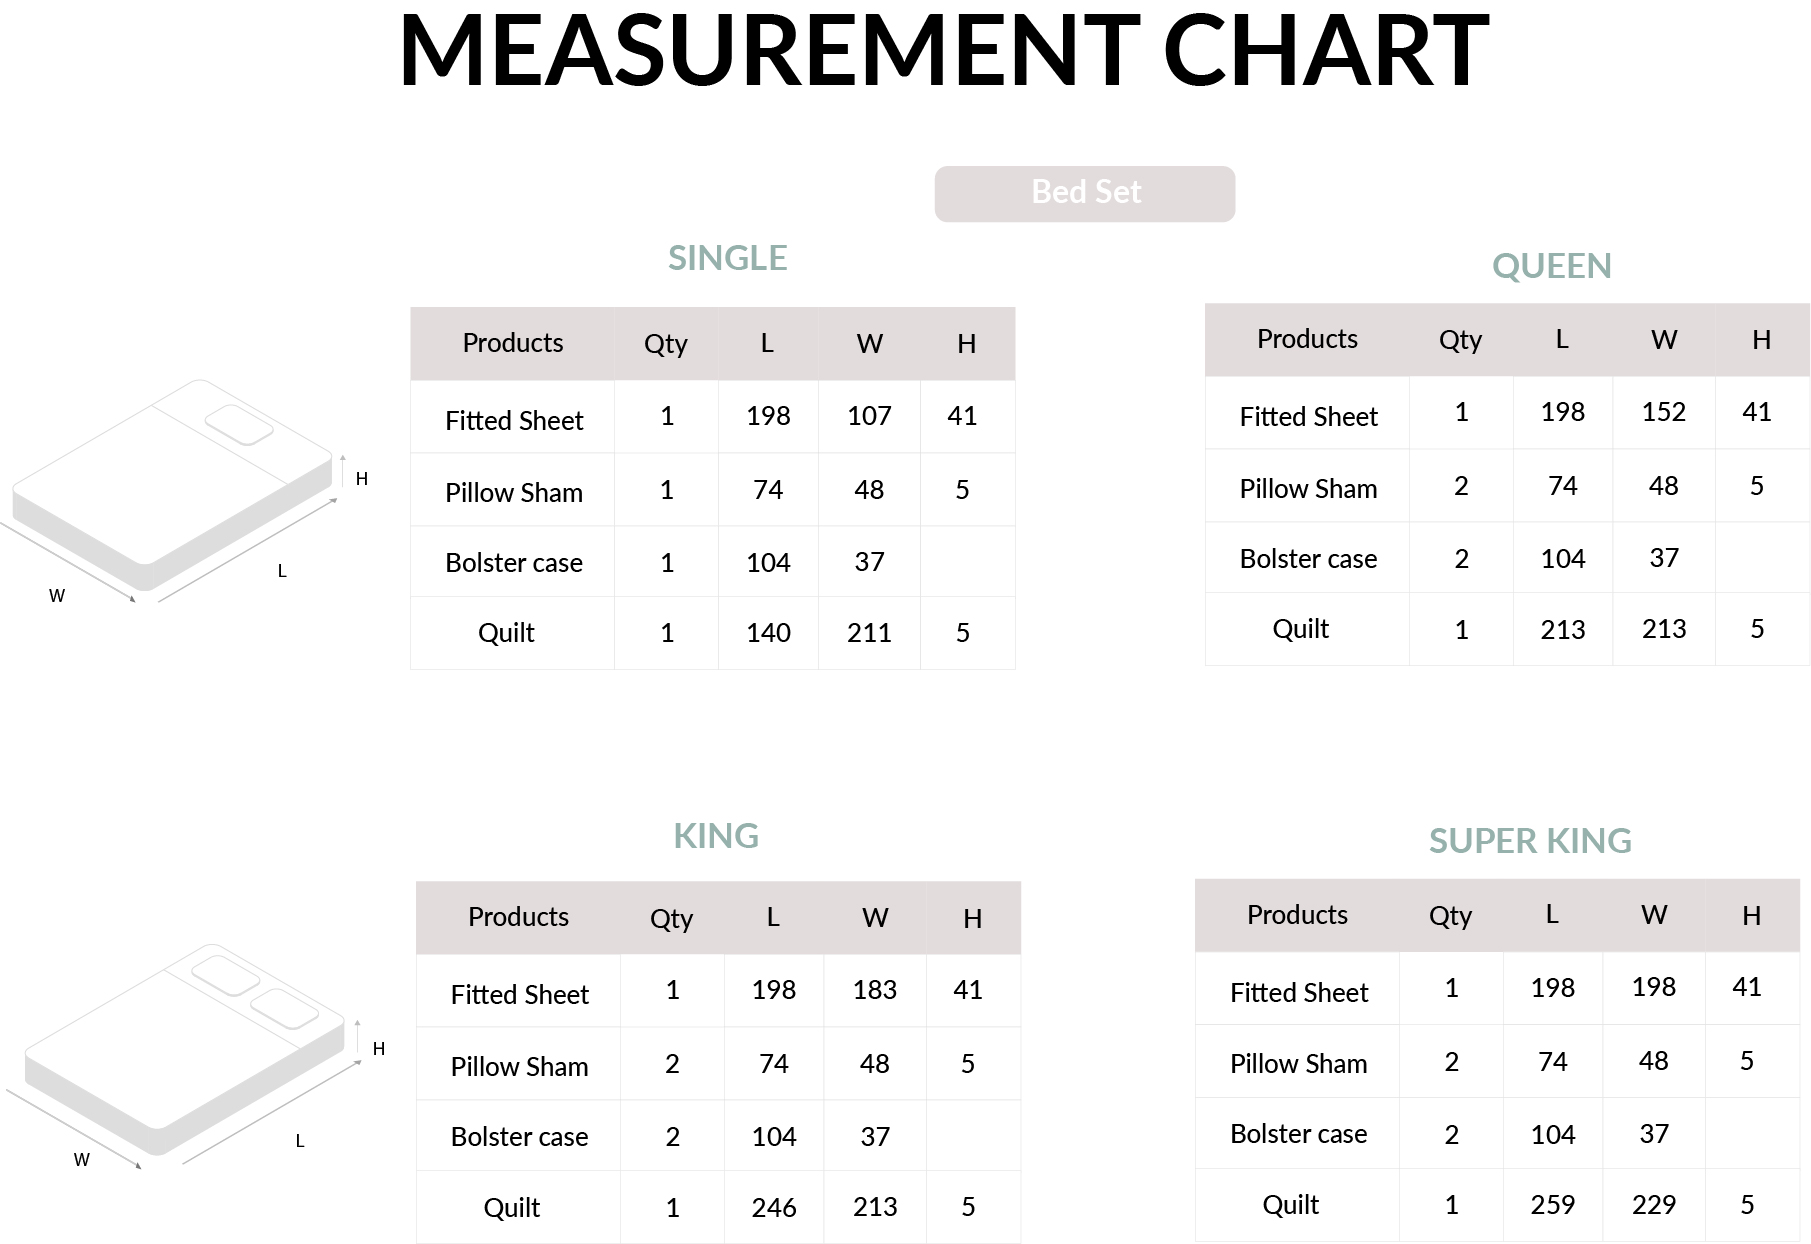Click the H height arrow on lower bed diagram
1811x1244 pixels.
(358, 1038)
